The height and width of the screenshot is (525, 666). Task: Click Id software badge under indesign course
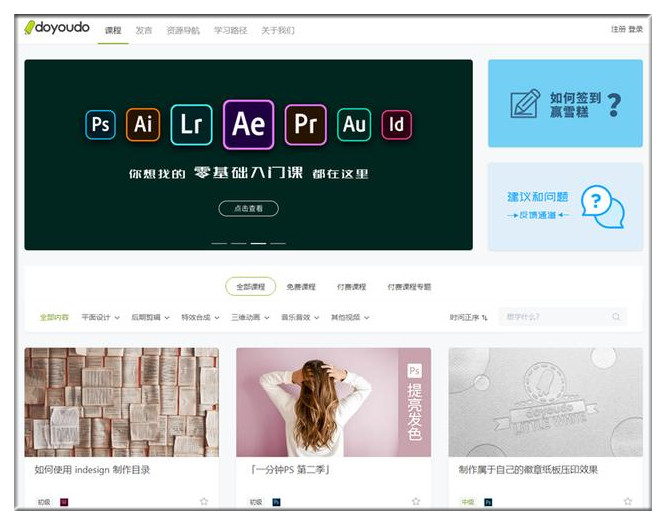[64, 502]
